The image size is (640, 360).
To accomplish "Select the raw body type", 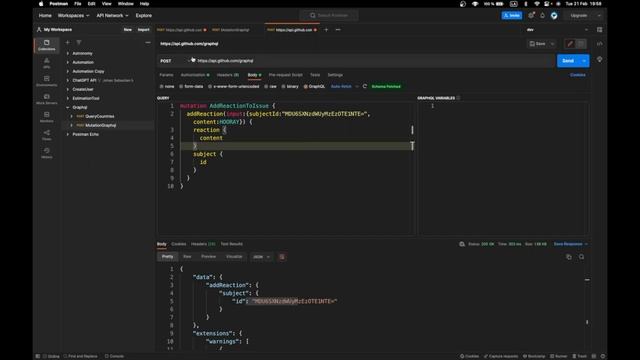I will click(270, 87).
